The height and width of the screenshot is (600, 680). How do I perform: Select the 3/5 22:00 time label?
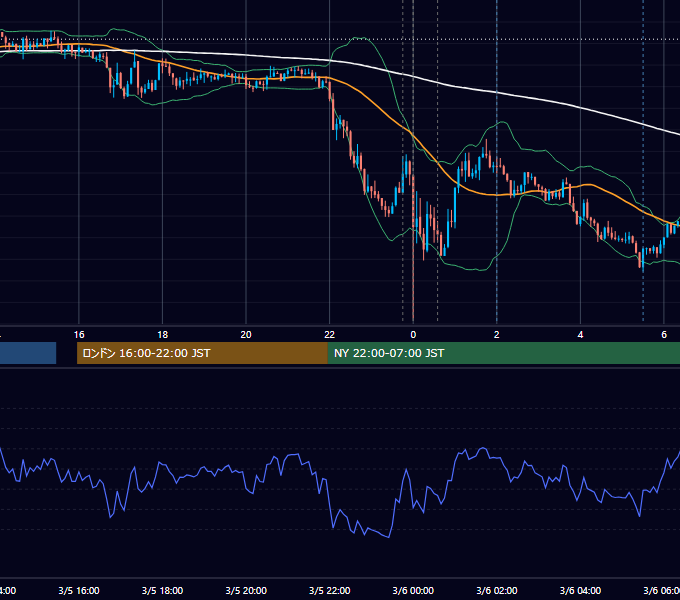pyautogui.click(x=330, y=590)
